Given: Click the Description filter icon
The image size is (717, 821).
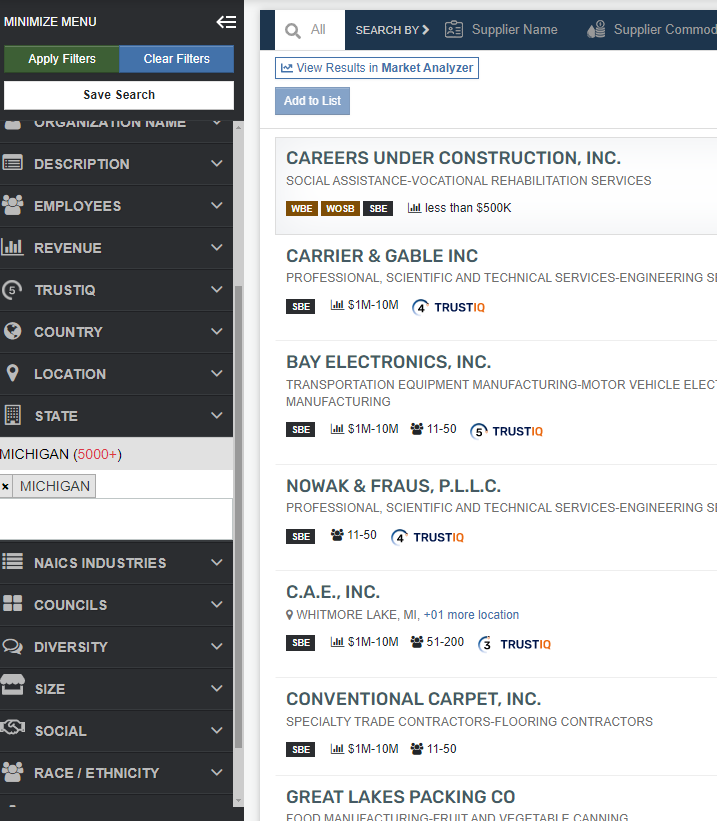Looking at the screenshot, I should click(x=13, y=163).
